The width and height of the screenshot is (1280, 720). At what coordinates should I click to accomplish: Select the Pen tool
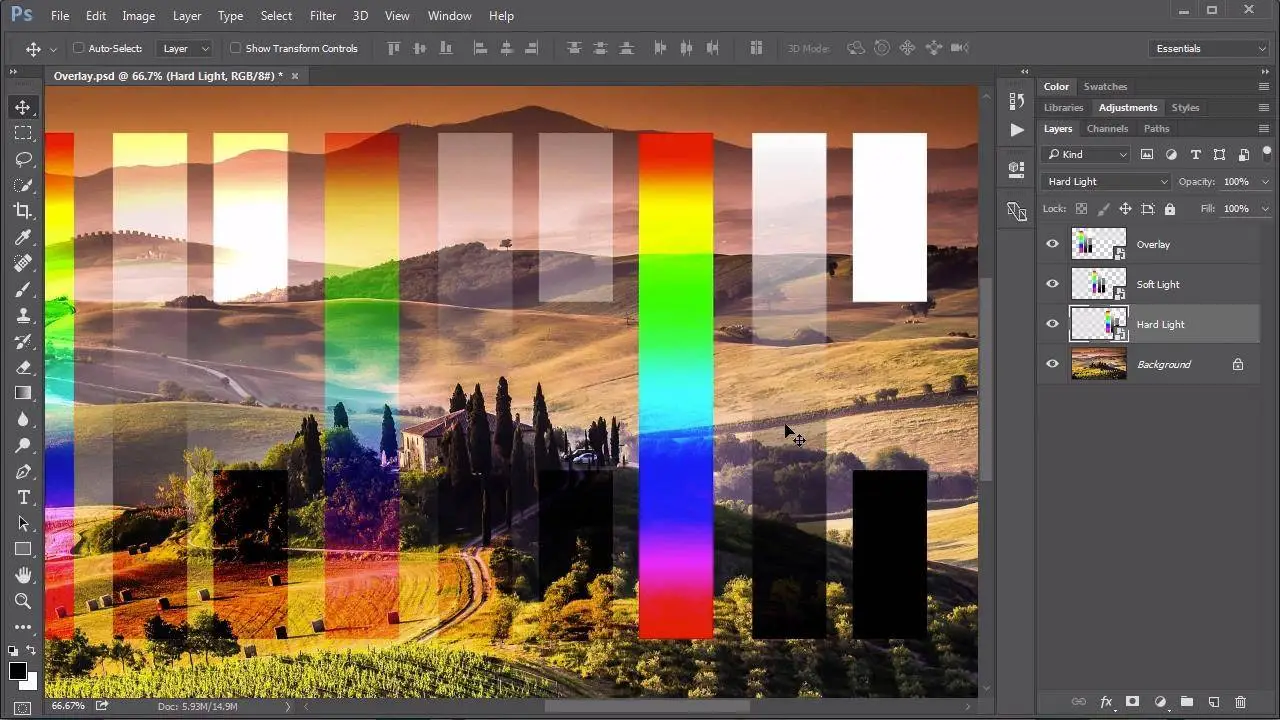[23, 471]
